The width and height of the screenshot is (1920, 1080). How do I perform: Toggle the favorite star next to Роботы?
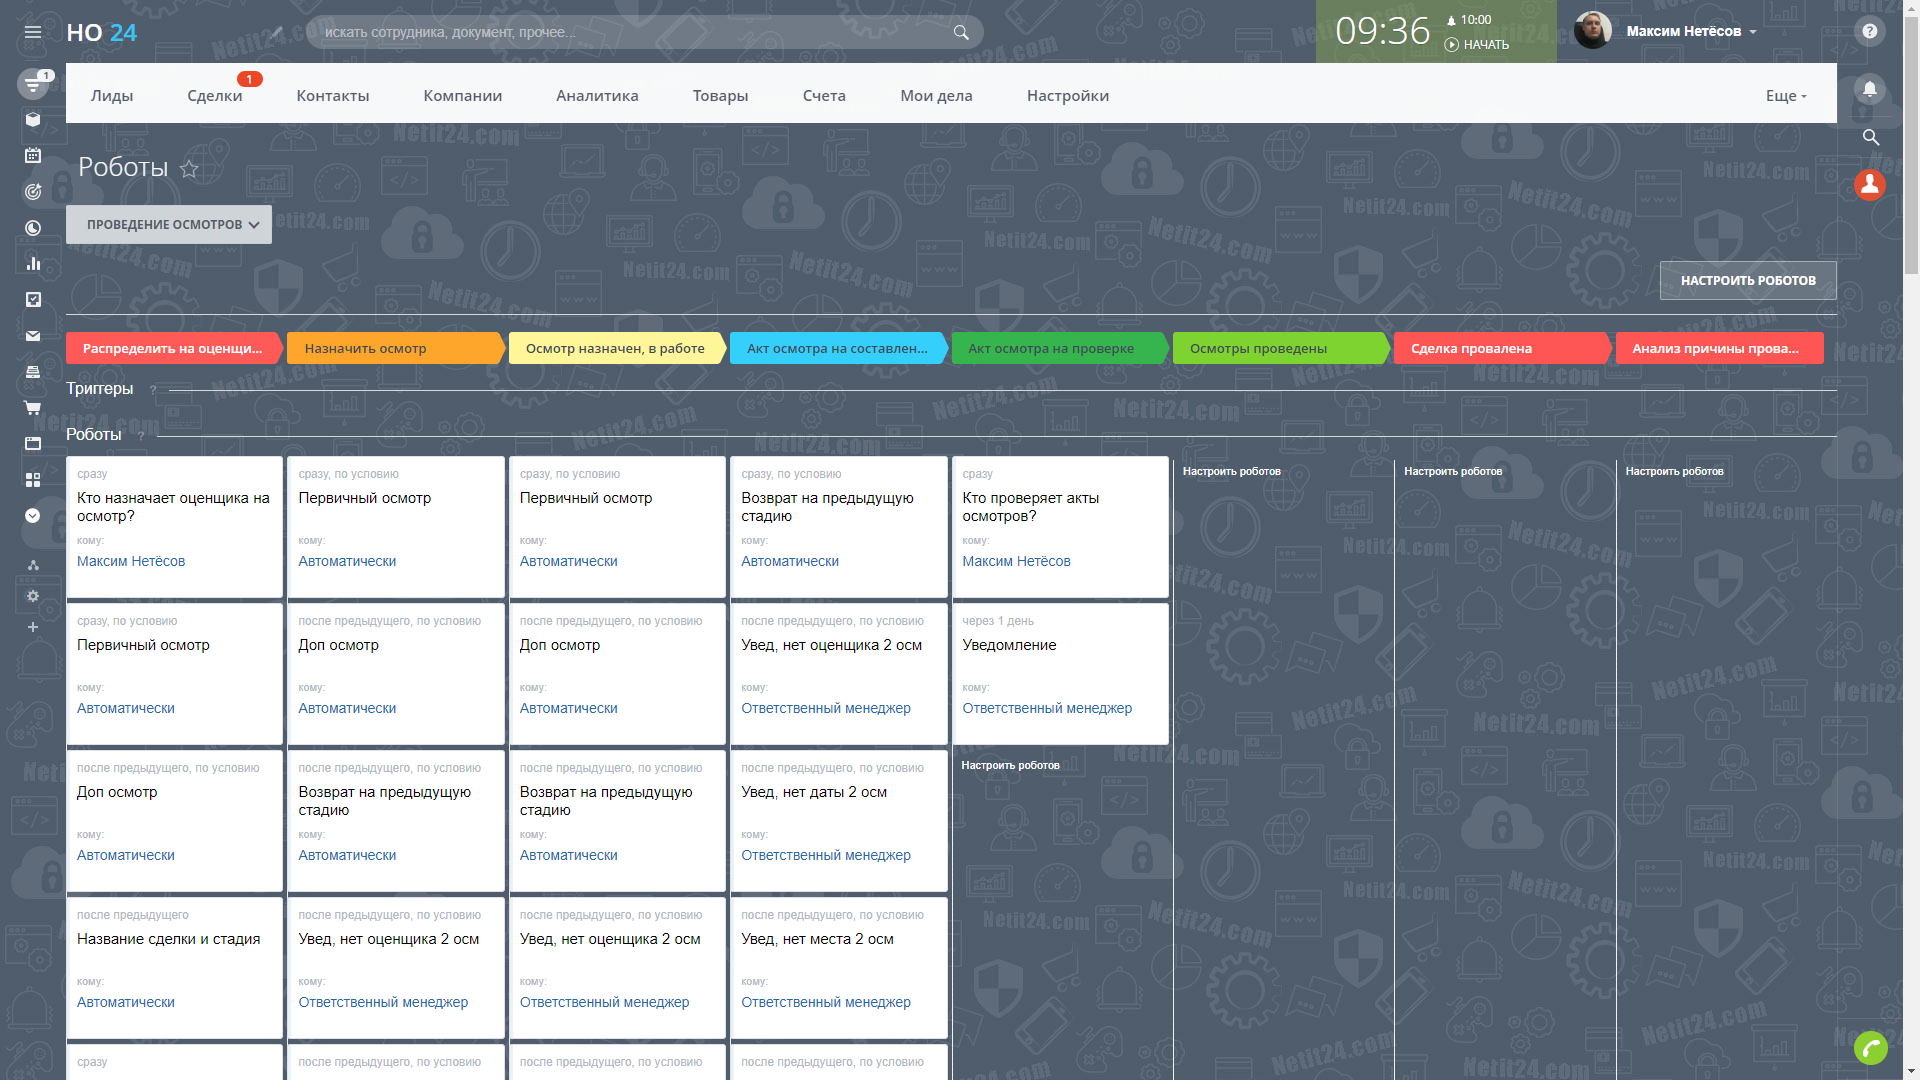pyautogui.click(x=189, y=169)
